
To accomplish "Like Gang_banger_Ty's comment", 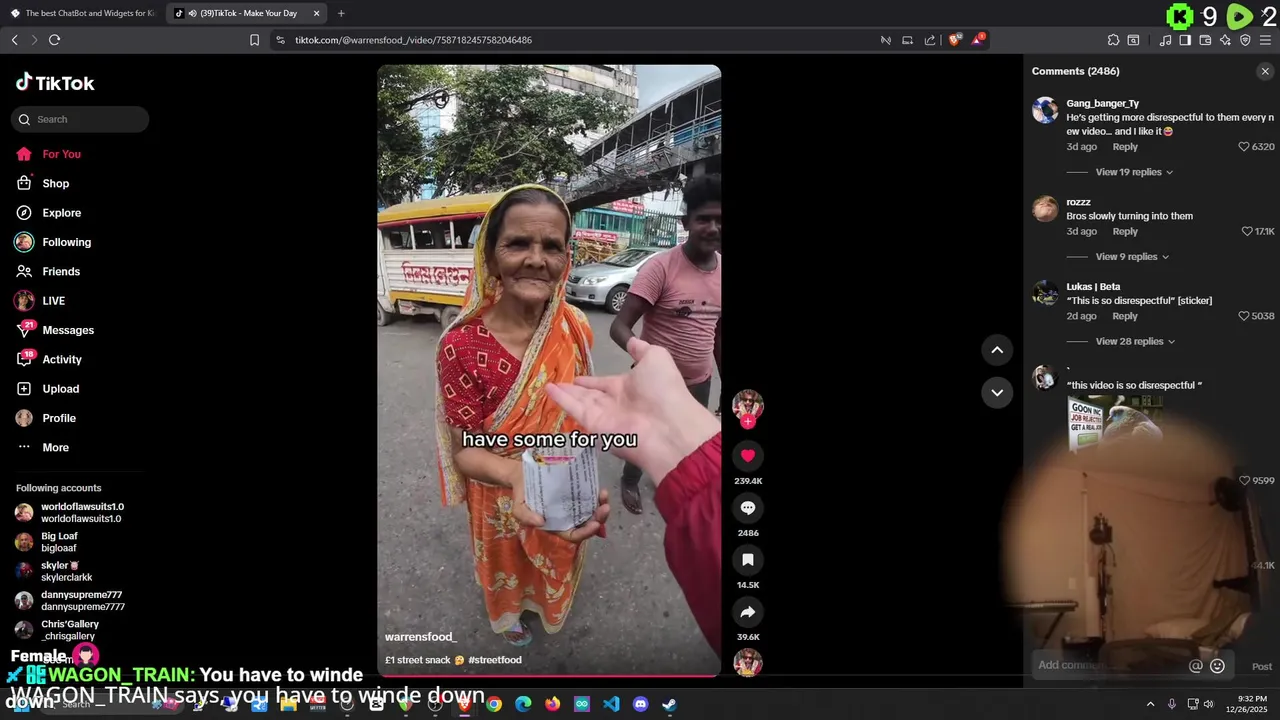I will coord(1244,147).
